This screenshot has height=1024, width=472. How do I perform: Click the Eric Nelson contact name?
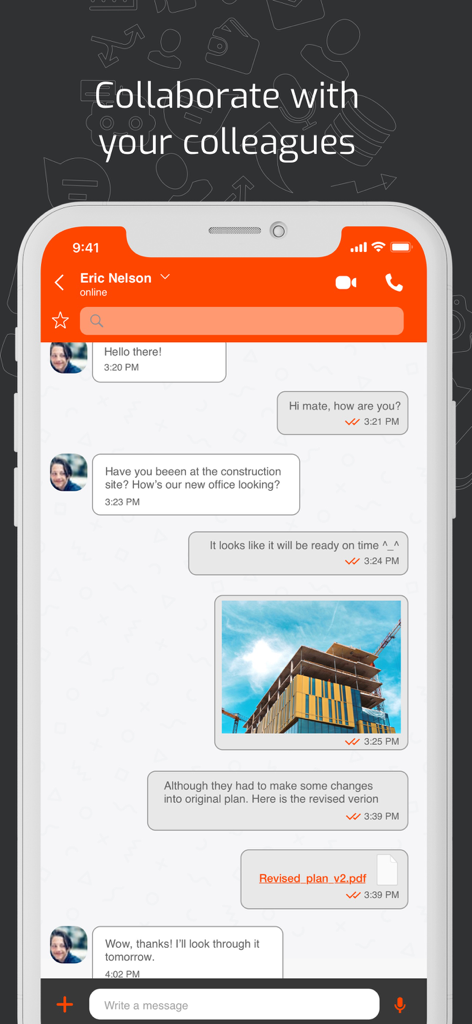116,278
